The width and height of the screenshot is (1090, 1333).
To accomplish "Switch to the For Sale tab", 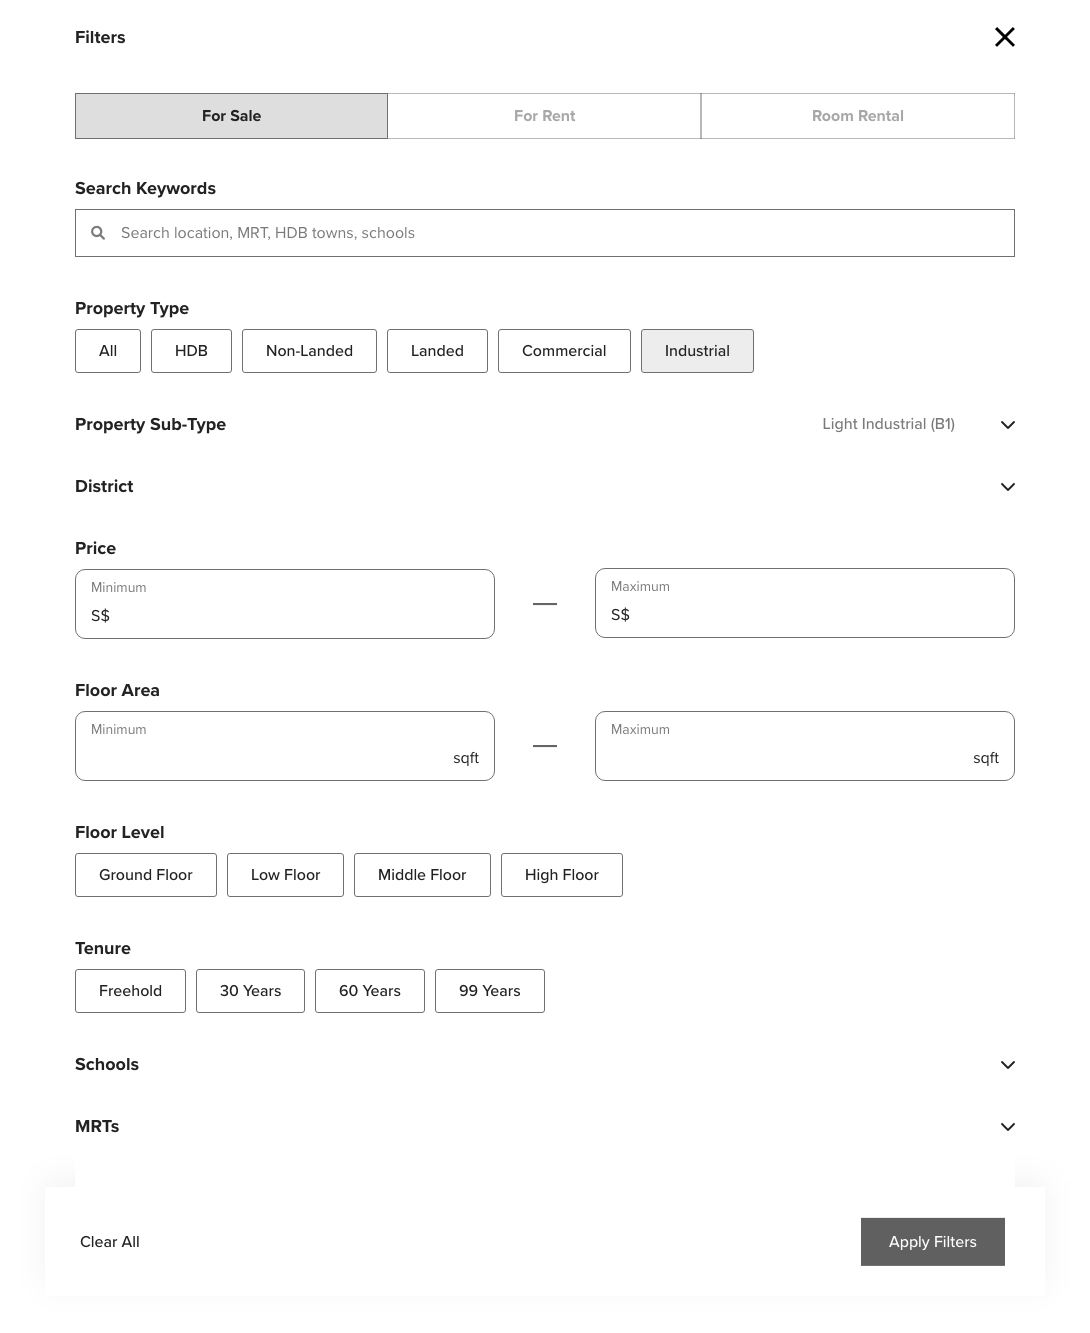I will [231, 116].
